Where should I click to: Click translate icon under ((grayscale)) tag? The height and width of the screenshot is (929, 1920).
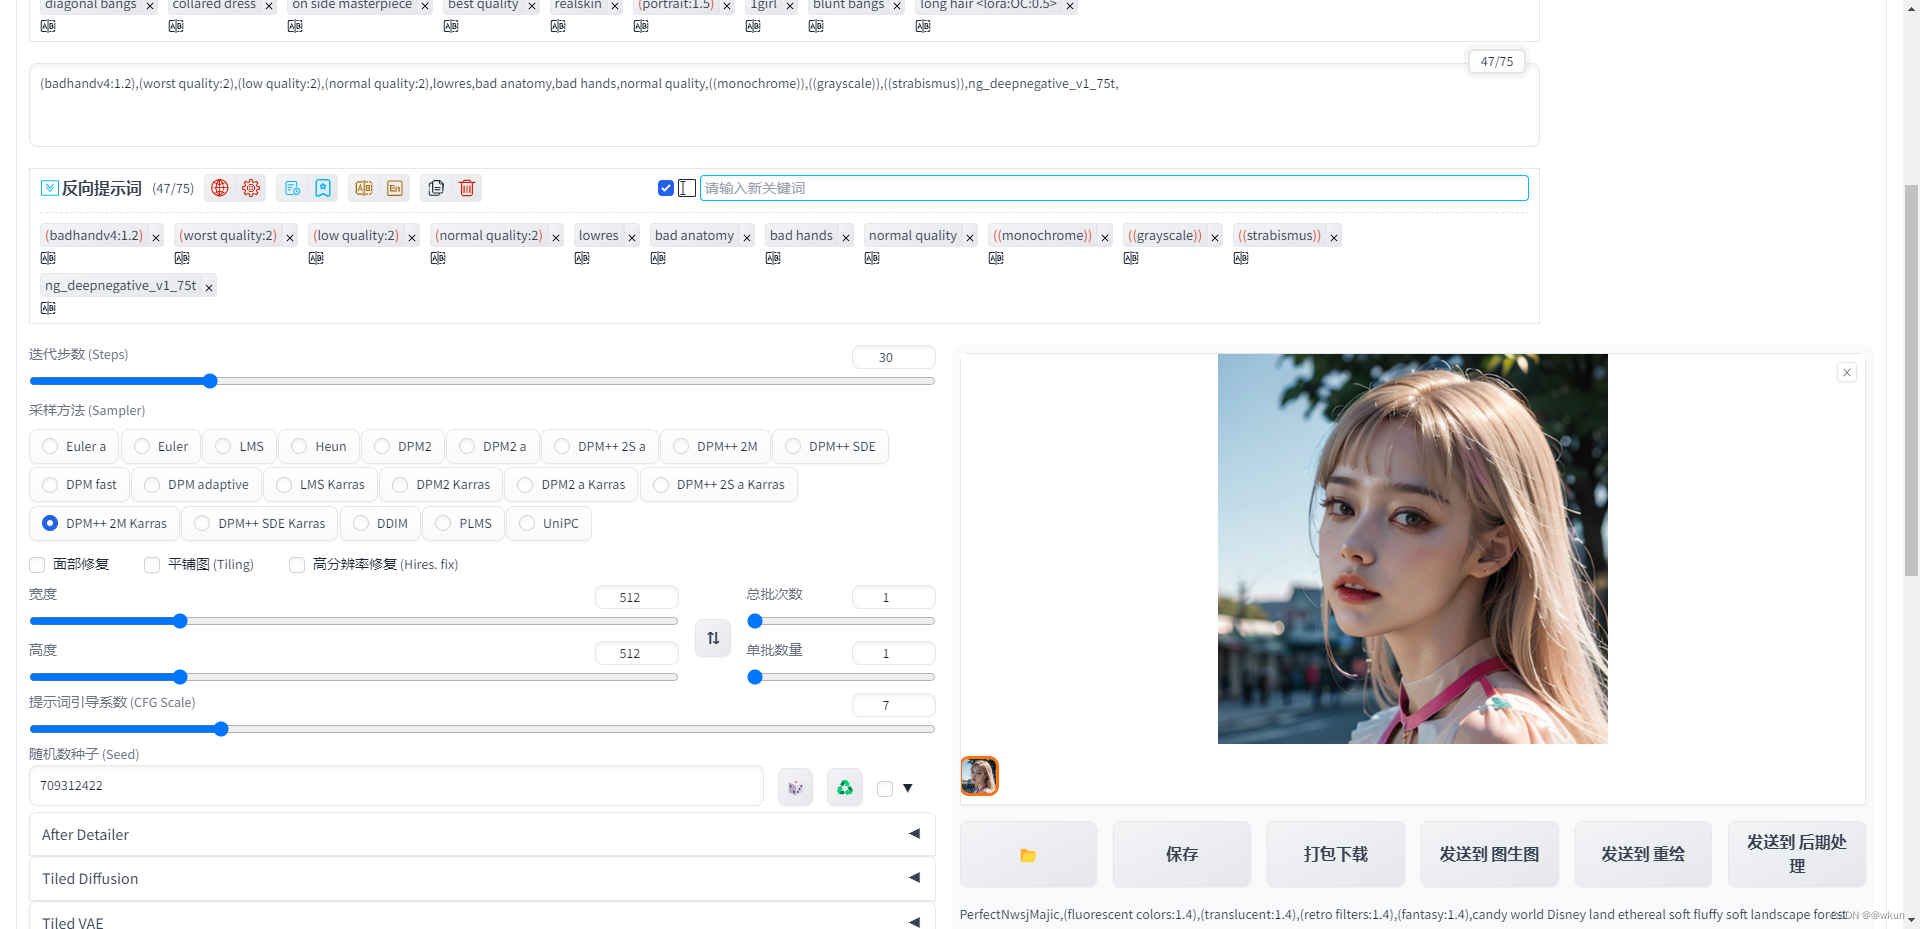click(1131, 258)
